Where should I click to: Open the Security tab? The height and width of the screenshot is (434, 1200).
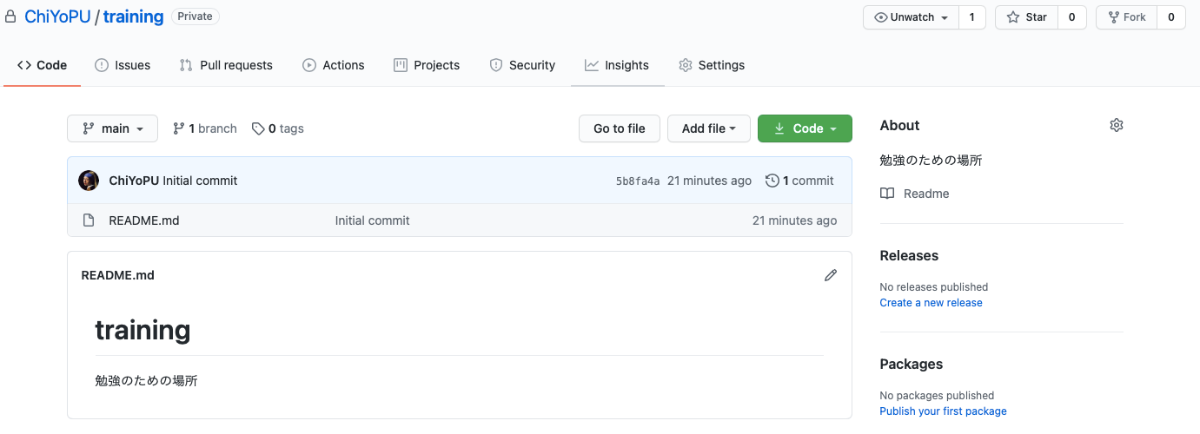point(522,65)
